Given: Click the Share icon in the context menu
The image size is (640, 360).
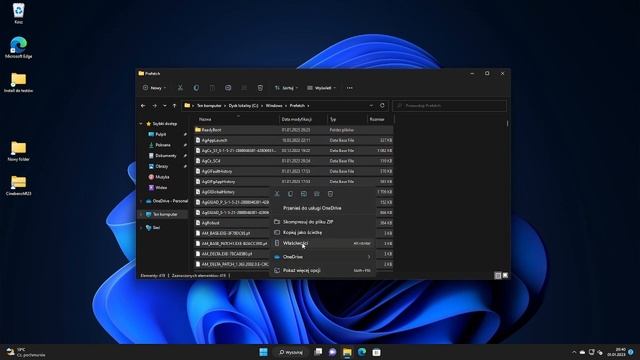Looking at the screenshot, I should coord(317,193).
